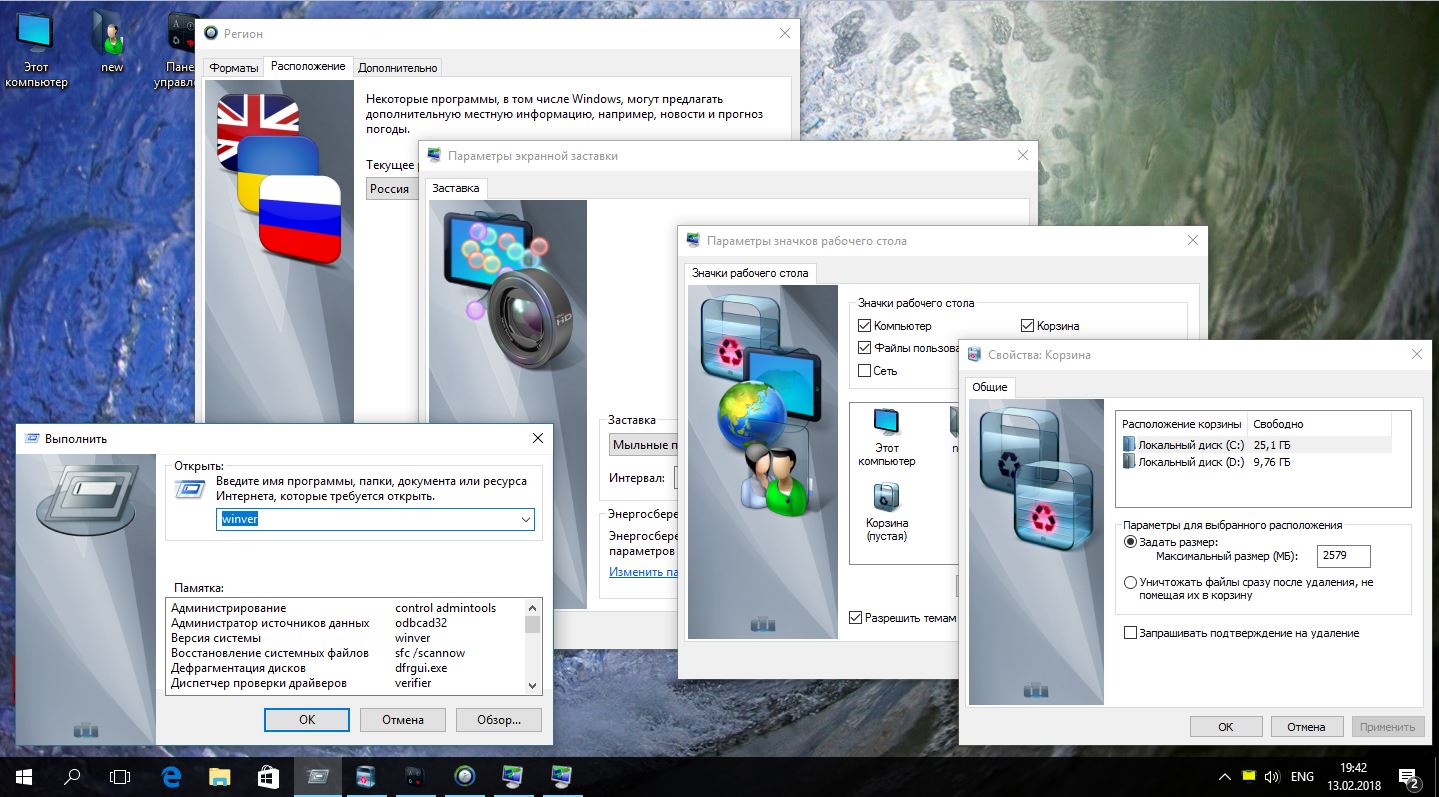Select the 'Администрирование' row in the Run list
1439x797 pixels.
pos(345,608)
